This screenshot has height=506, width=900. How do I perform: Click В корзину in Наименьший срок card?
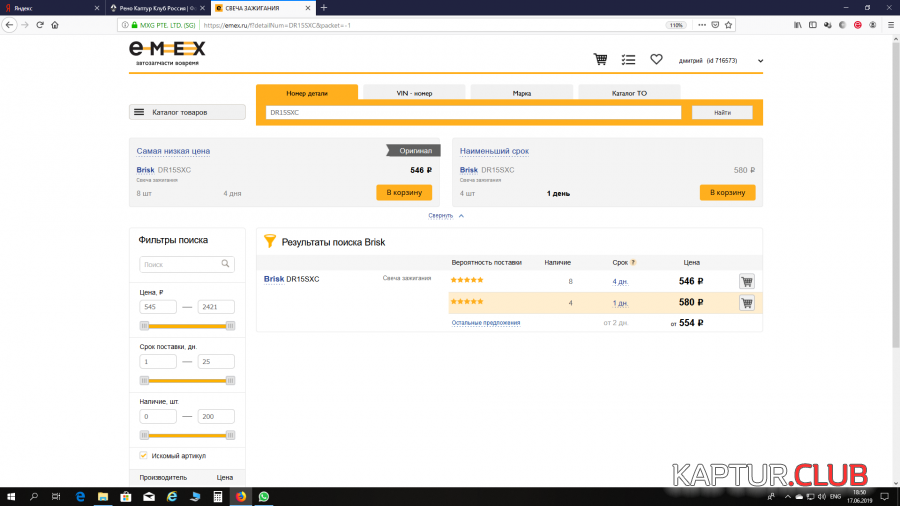pyautogui.click(x=727, y=192)
